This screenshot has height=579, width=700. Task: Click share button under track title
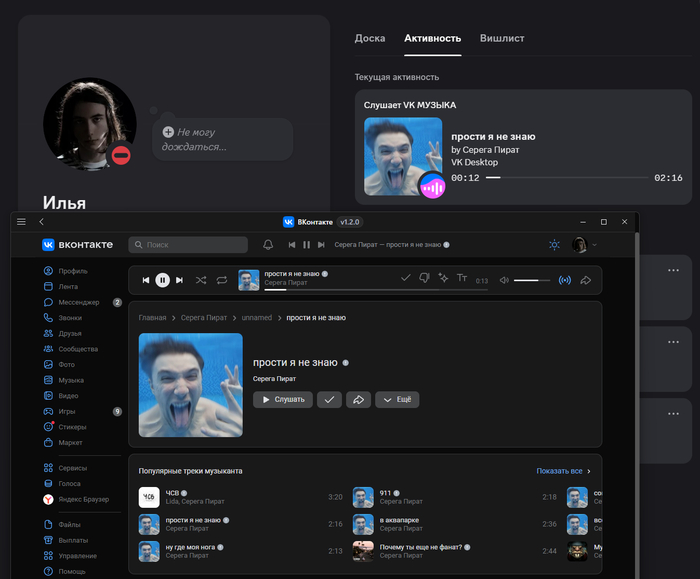click(358, 400)
